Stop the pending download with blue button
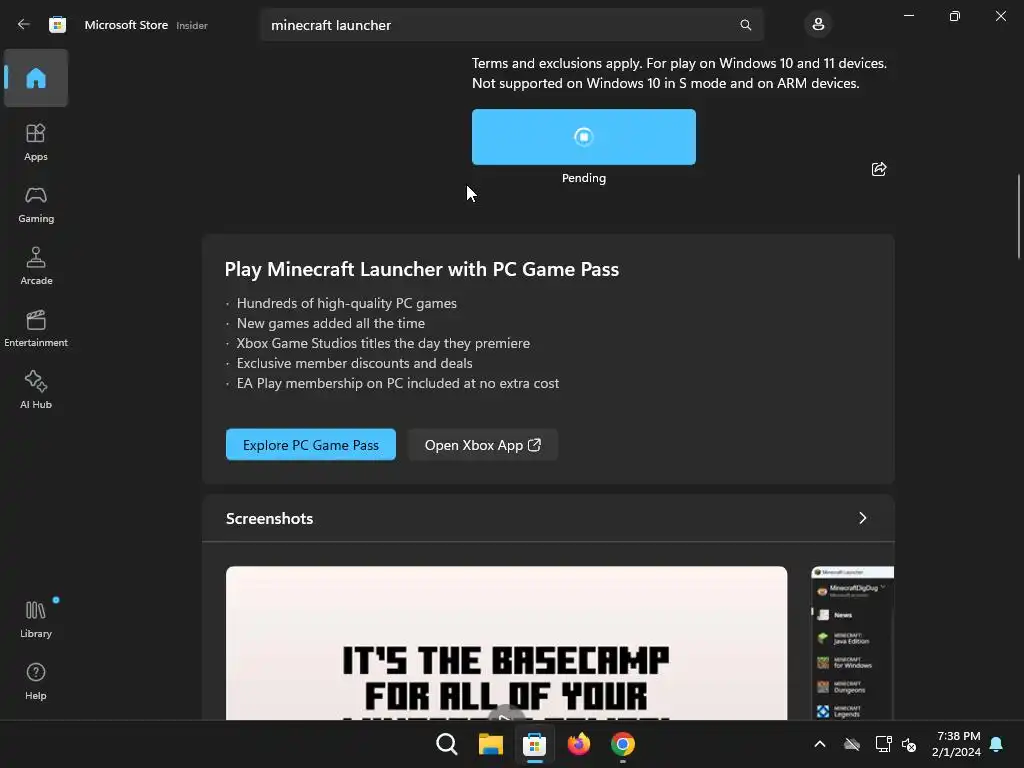This screenshot has width=1024, height=768. pos(584,136)
